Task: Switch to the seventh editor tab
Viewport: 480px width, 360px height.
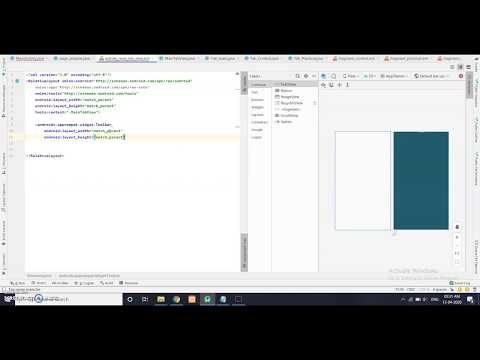Action: 308,59
